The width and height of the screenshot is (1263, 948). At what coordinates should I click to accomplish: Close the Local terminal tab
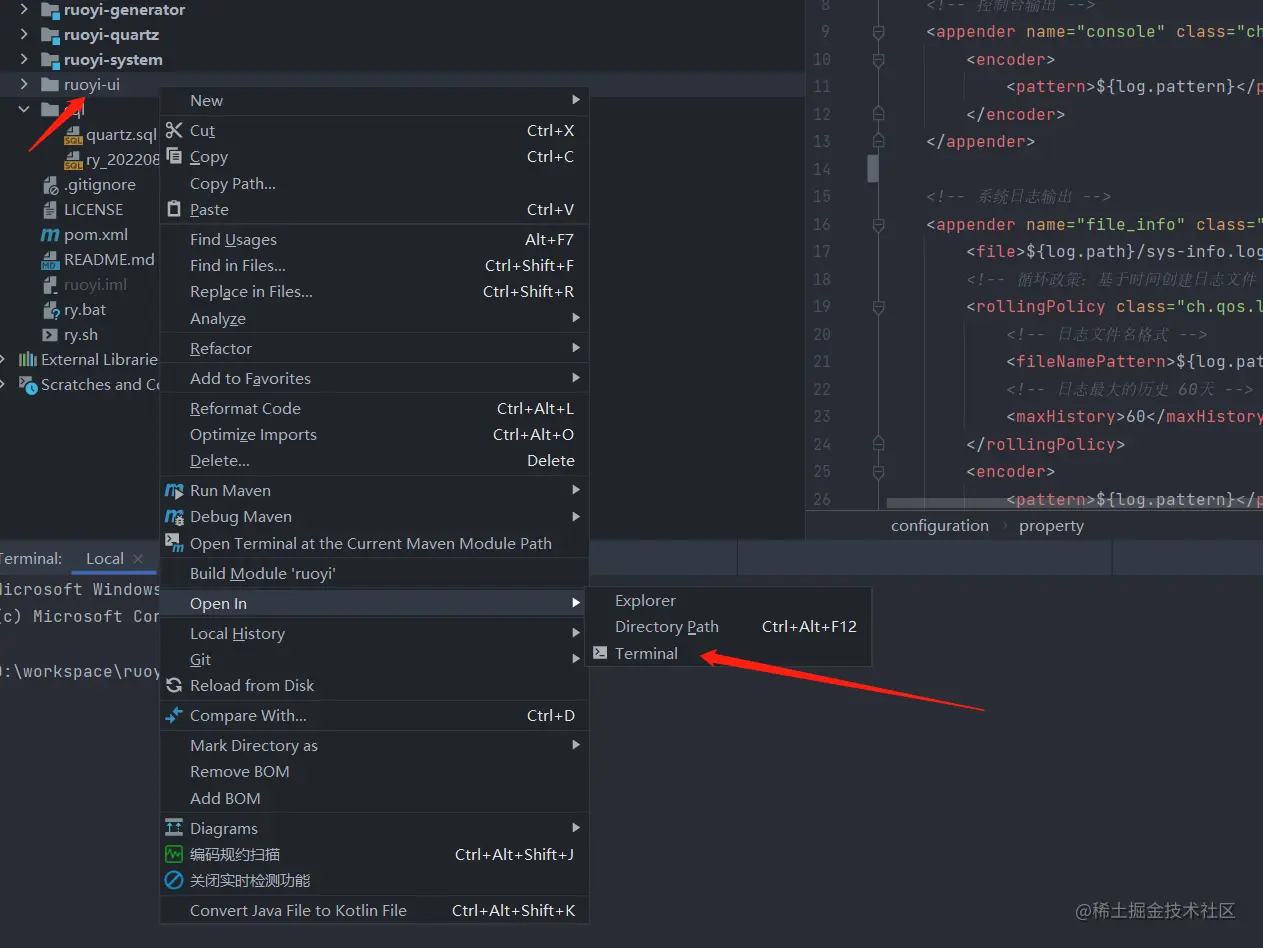(x=138, y=559)
